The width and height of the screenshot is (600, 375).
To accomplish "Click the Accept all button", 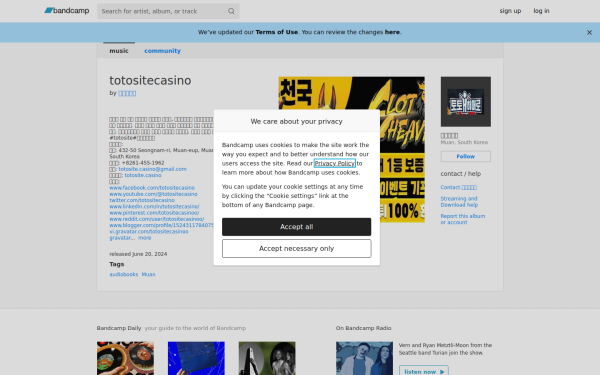I will 297,227.
